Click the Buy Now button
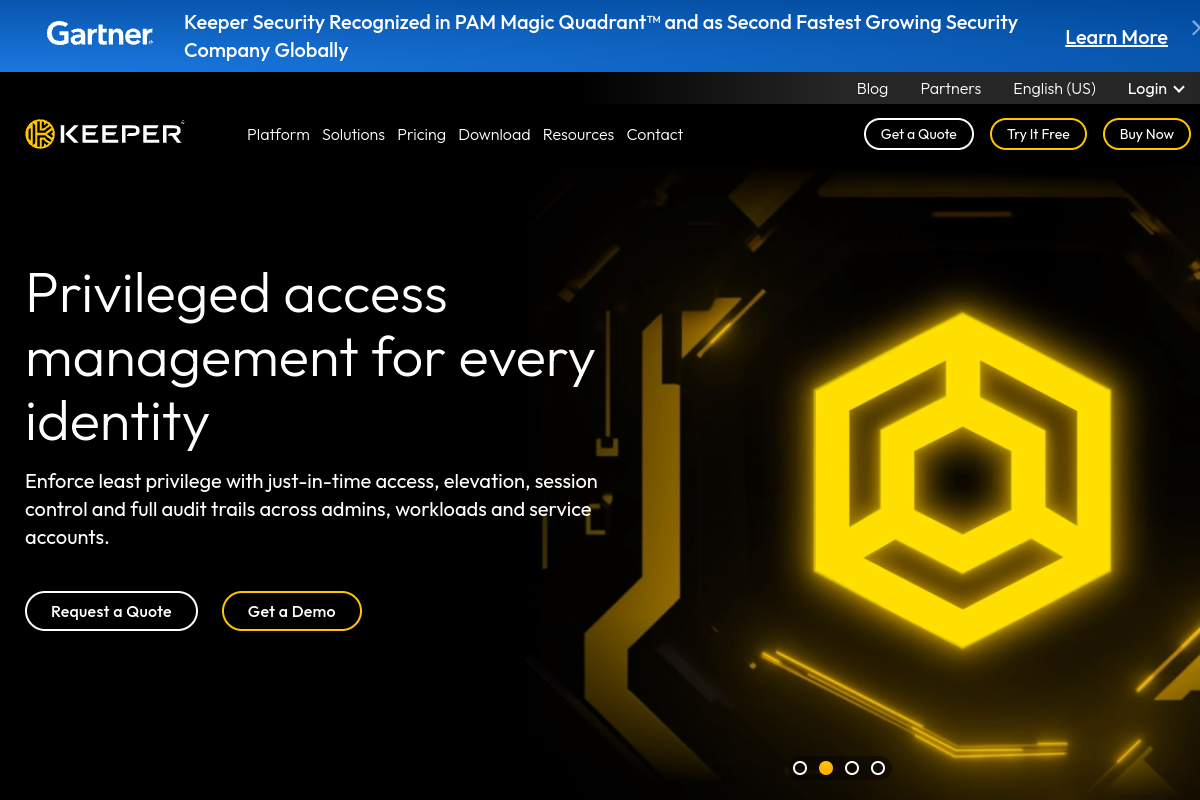 tap(1147, 134)
